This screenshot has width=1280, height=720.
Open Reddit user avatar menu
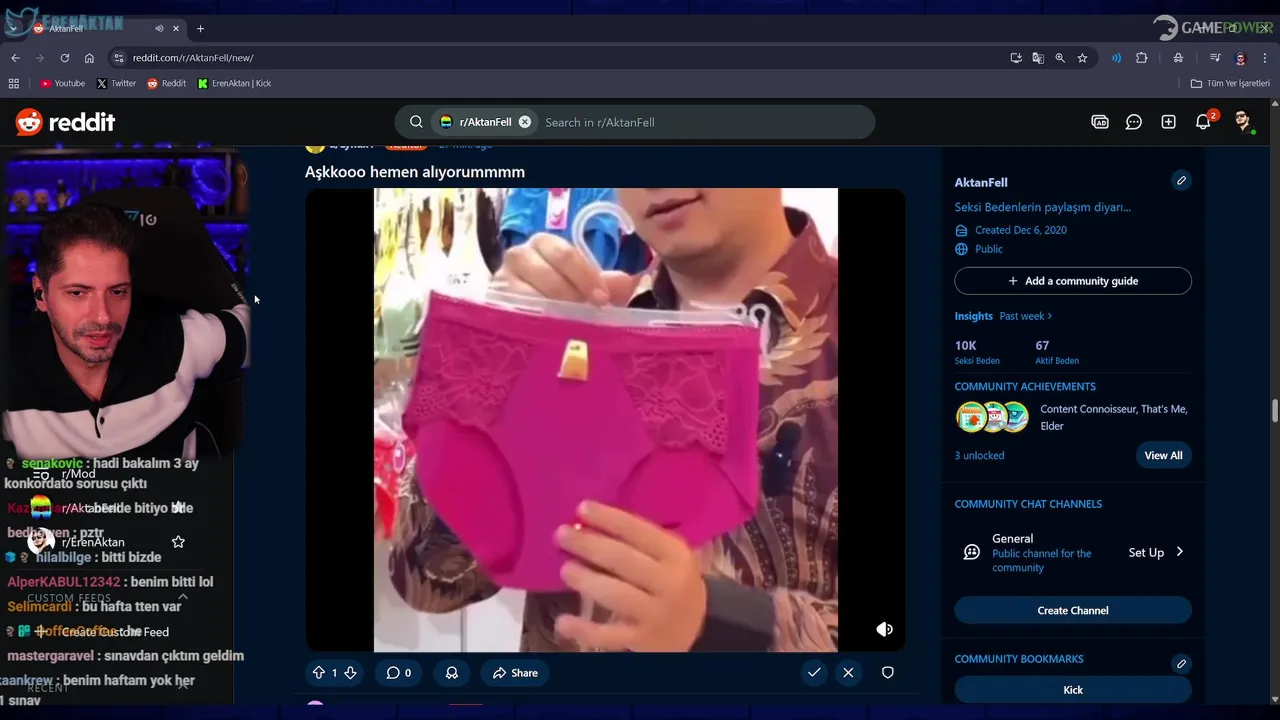click(x=1243, y=122)
